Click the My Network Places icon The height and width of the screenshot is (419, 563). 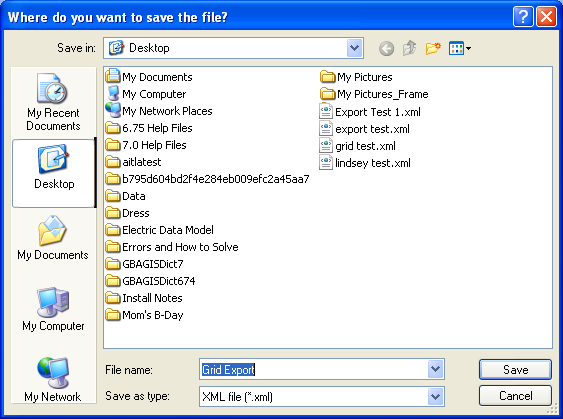(x=113, y=110)
